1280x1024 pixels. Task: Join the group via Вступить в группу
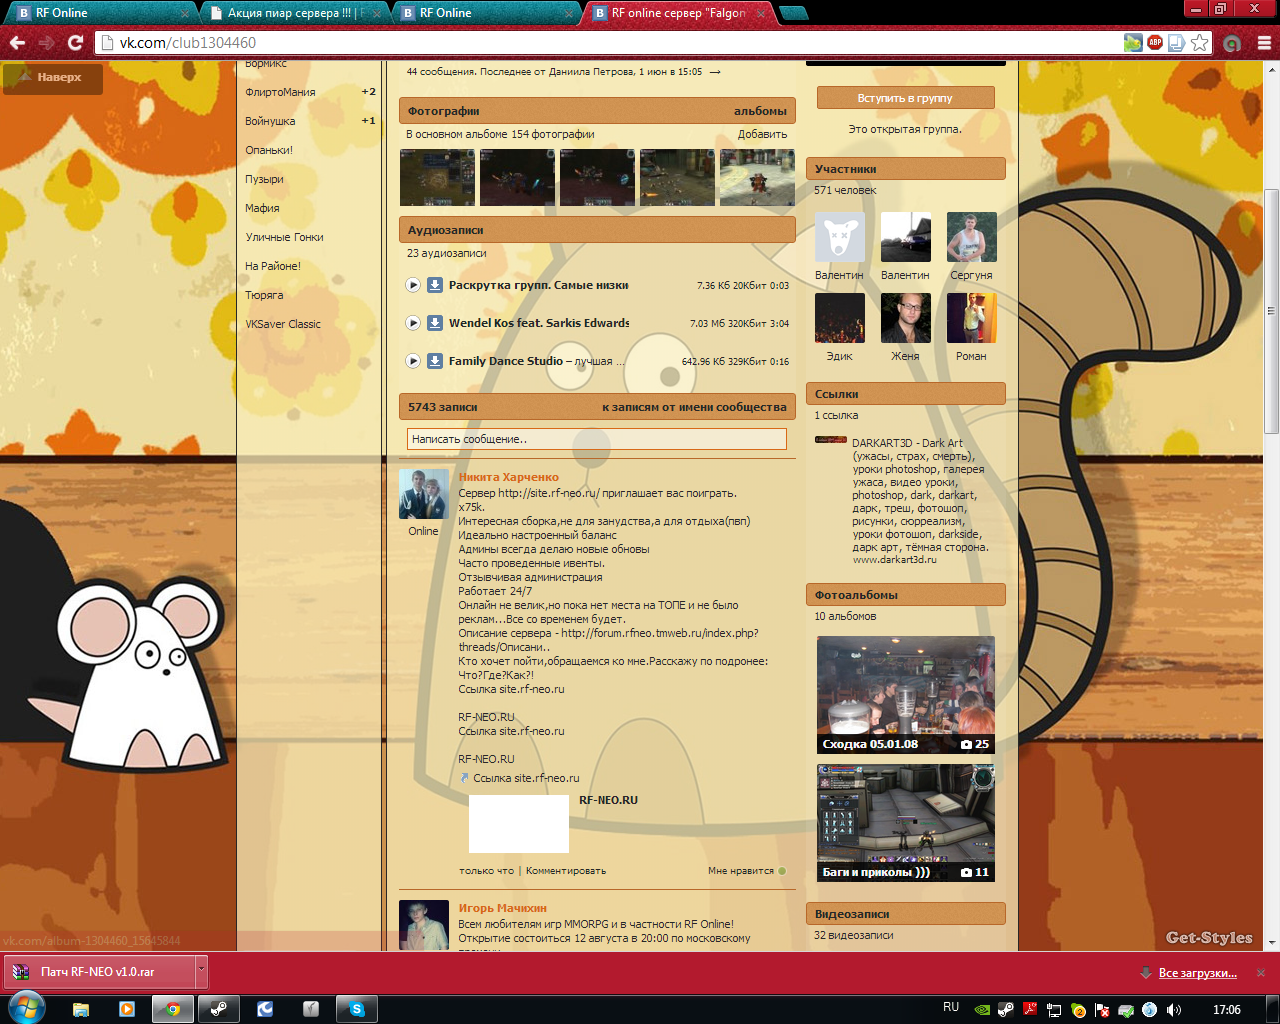coord(905,98)
